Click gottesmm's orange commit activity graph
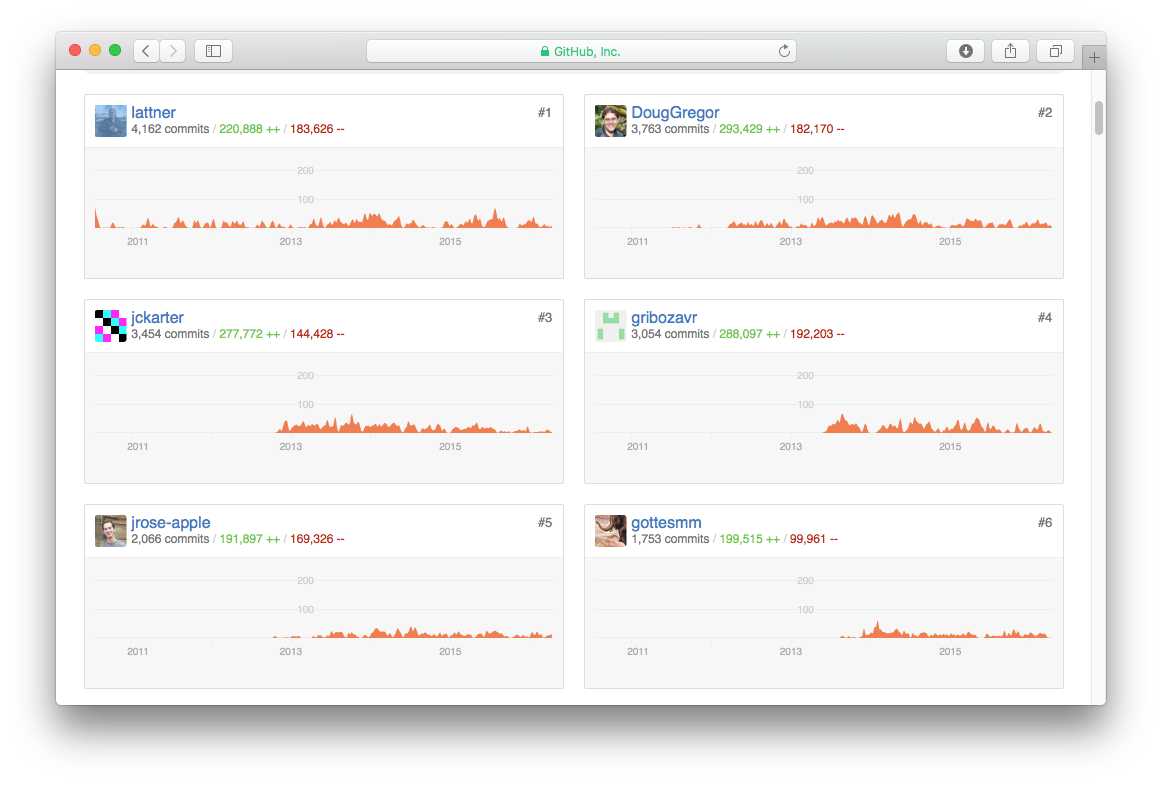 946,630
